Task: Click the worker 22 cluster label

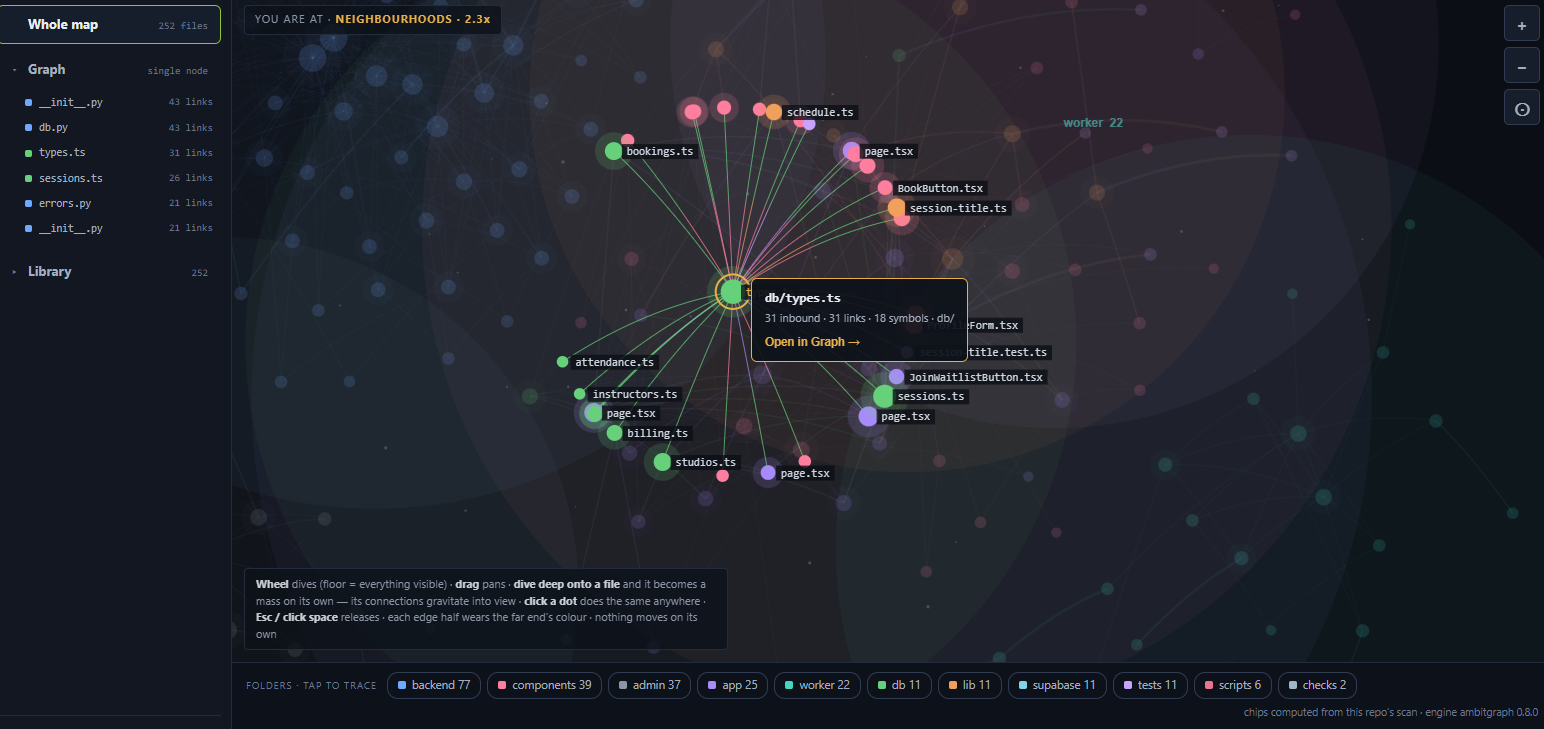Action: 1093,123
